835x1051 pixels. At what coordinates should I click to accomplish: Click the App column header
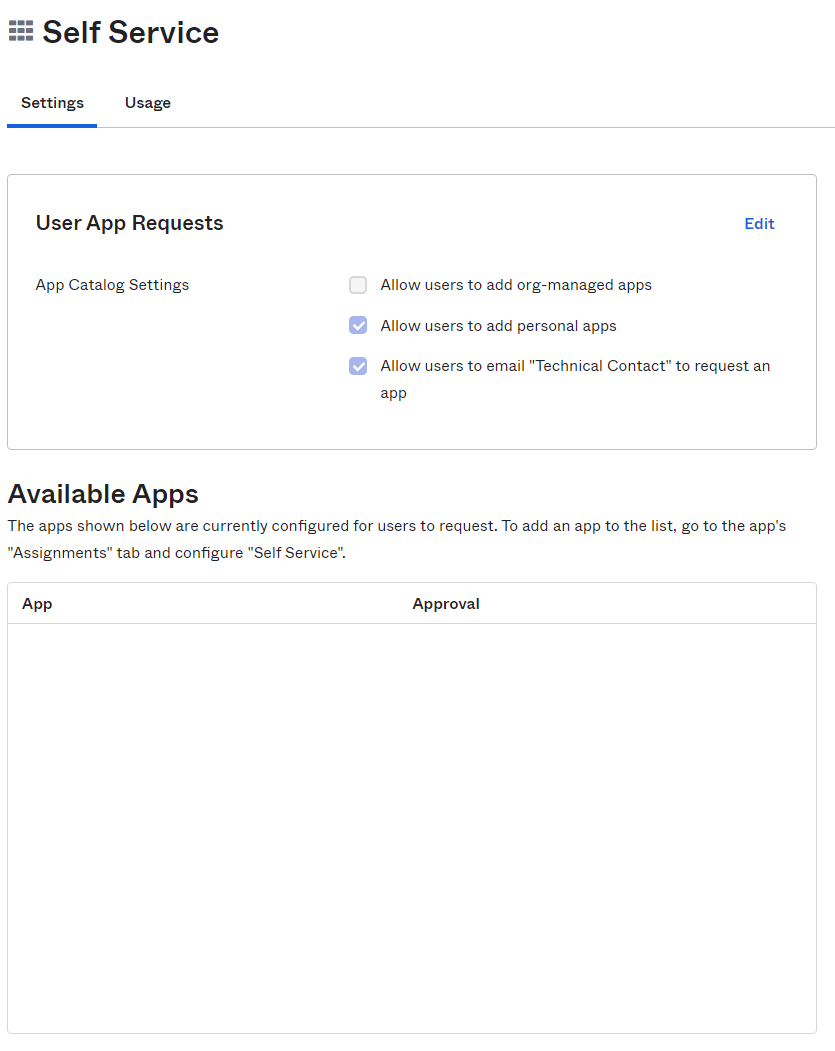[37, 604]
